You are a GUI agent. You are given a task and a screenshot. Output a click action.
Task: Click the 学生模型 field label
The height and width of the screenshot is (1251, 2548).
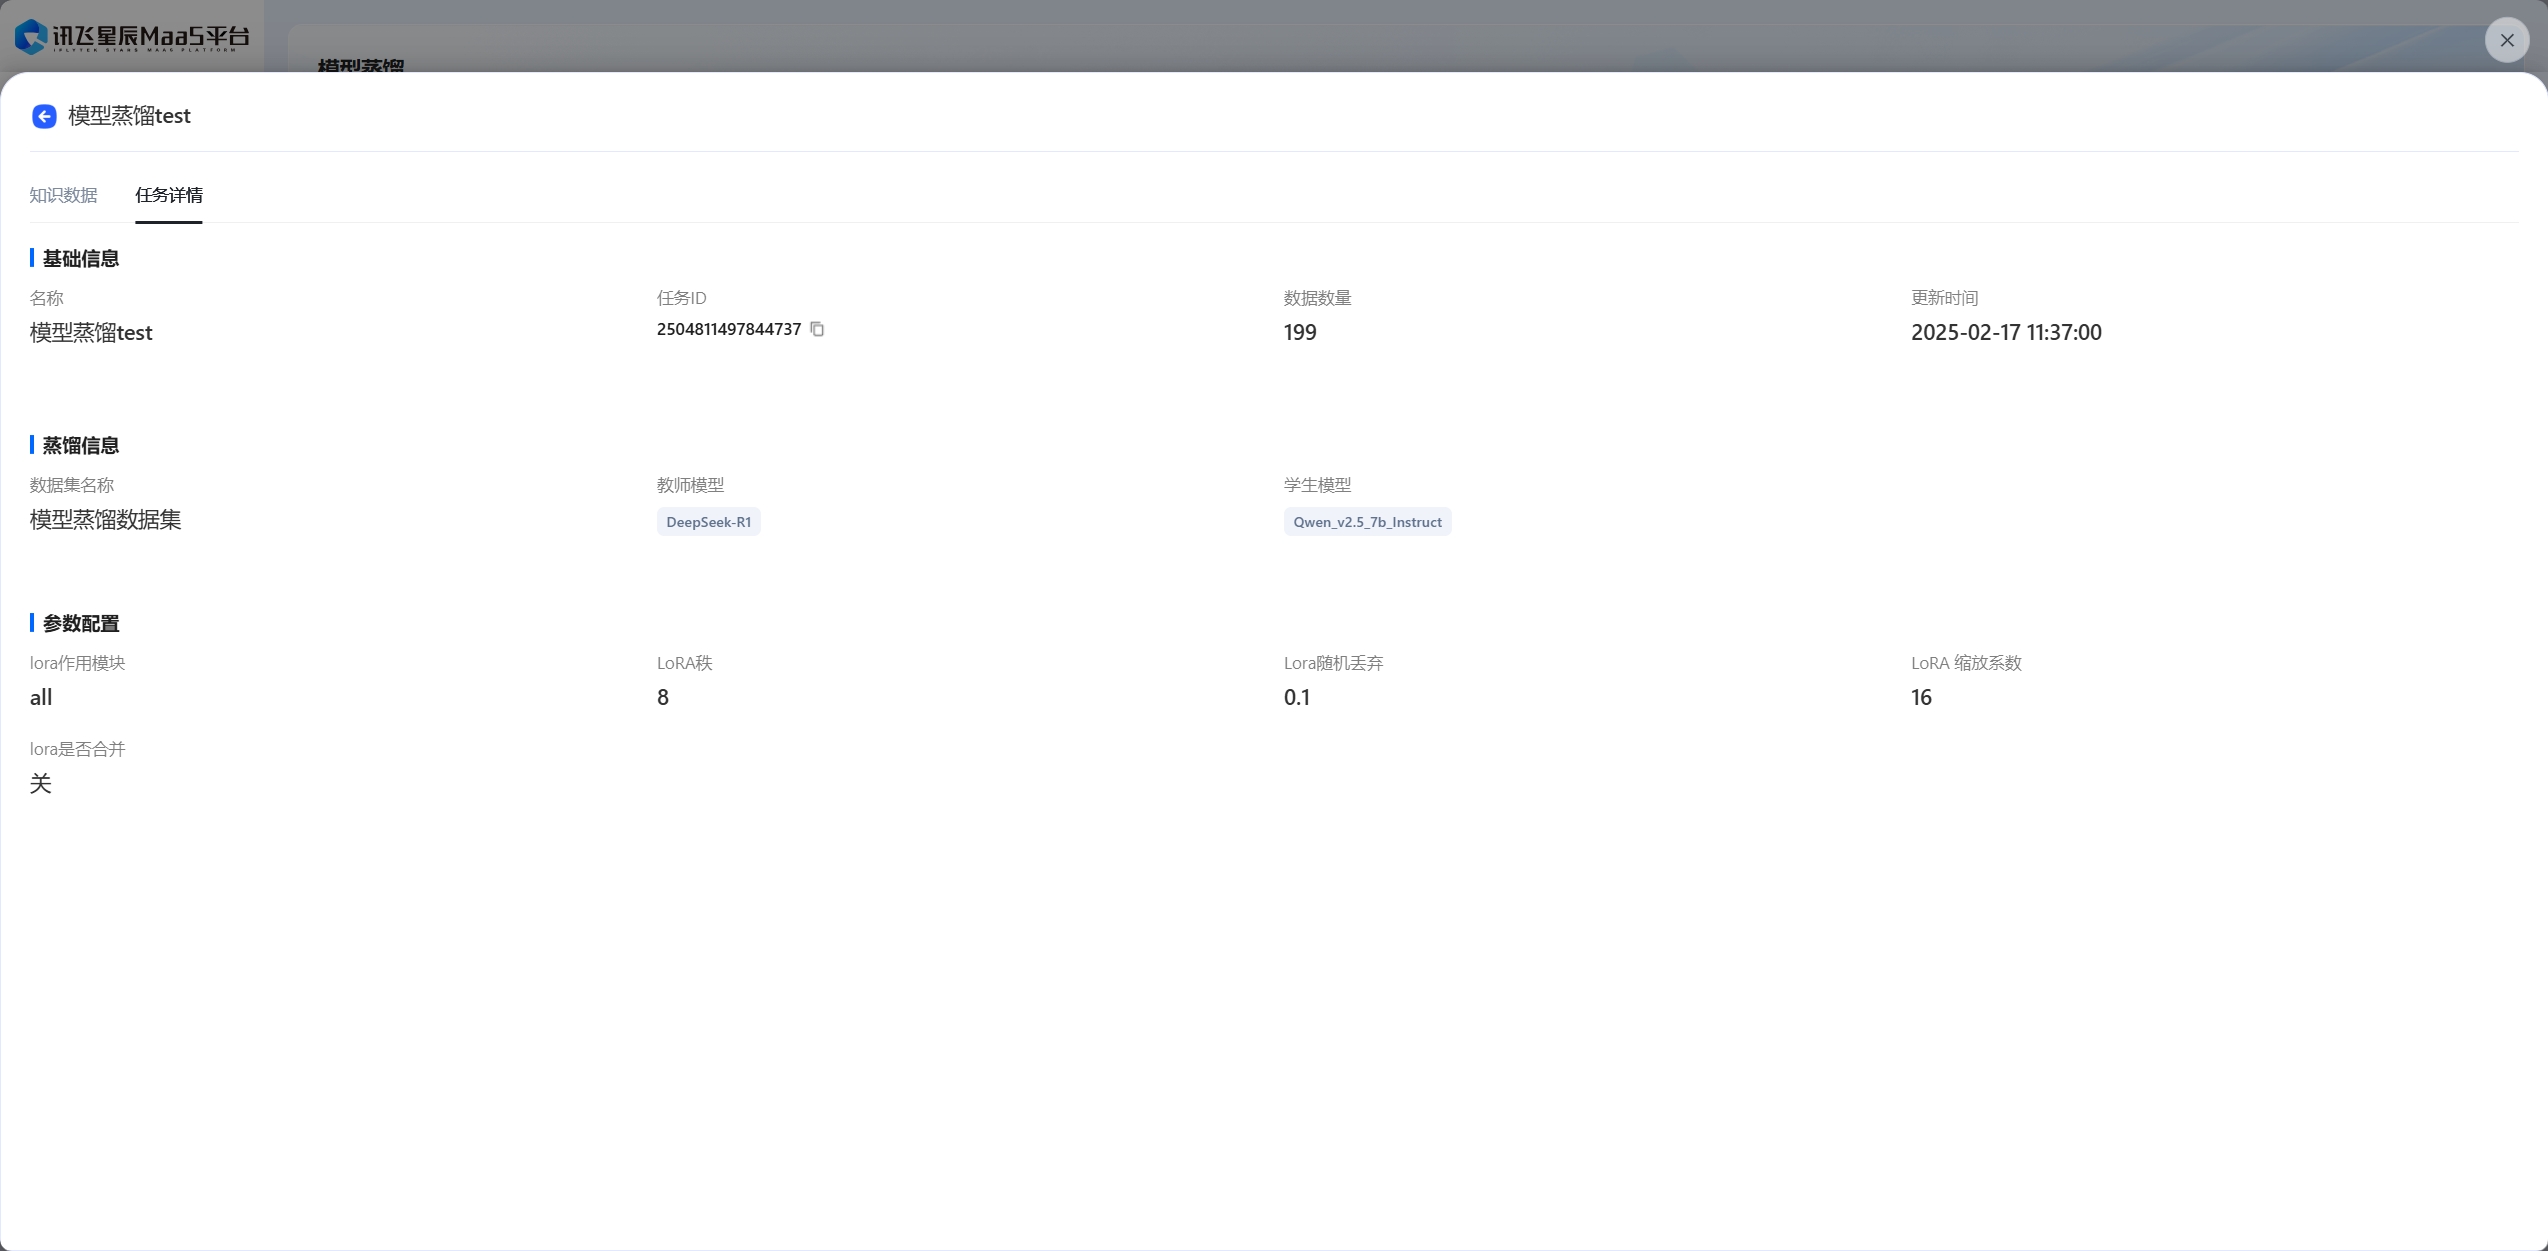point(1317,485)
